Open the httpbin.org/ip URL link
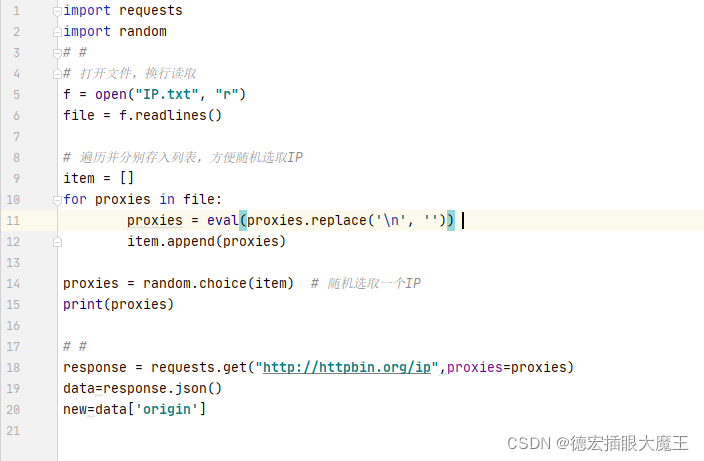 point(347,368)
